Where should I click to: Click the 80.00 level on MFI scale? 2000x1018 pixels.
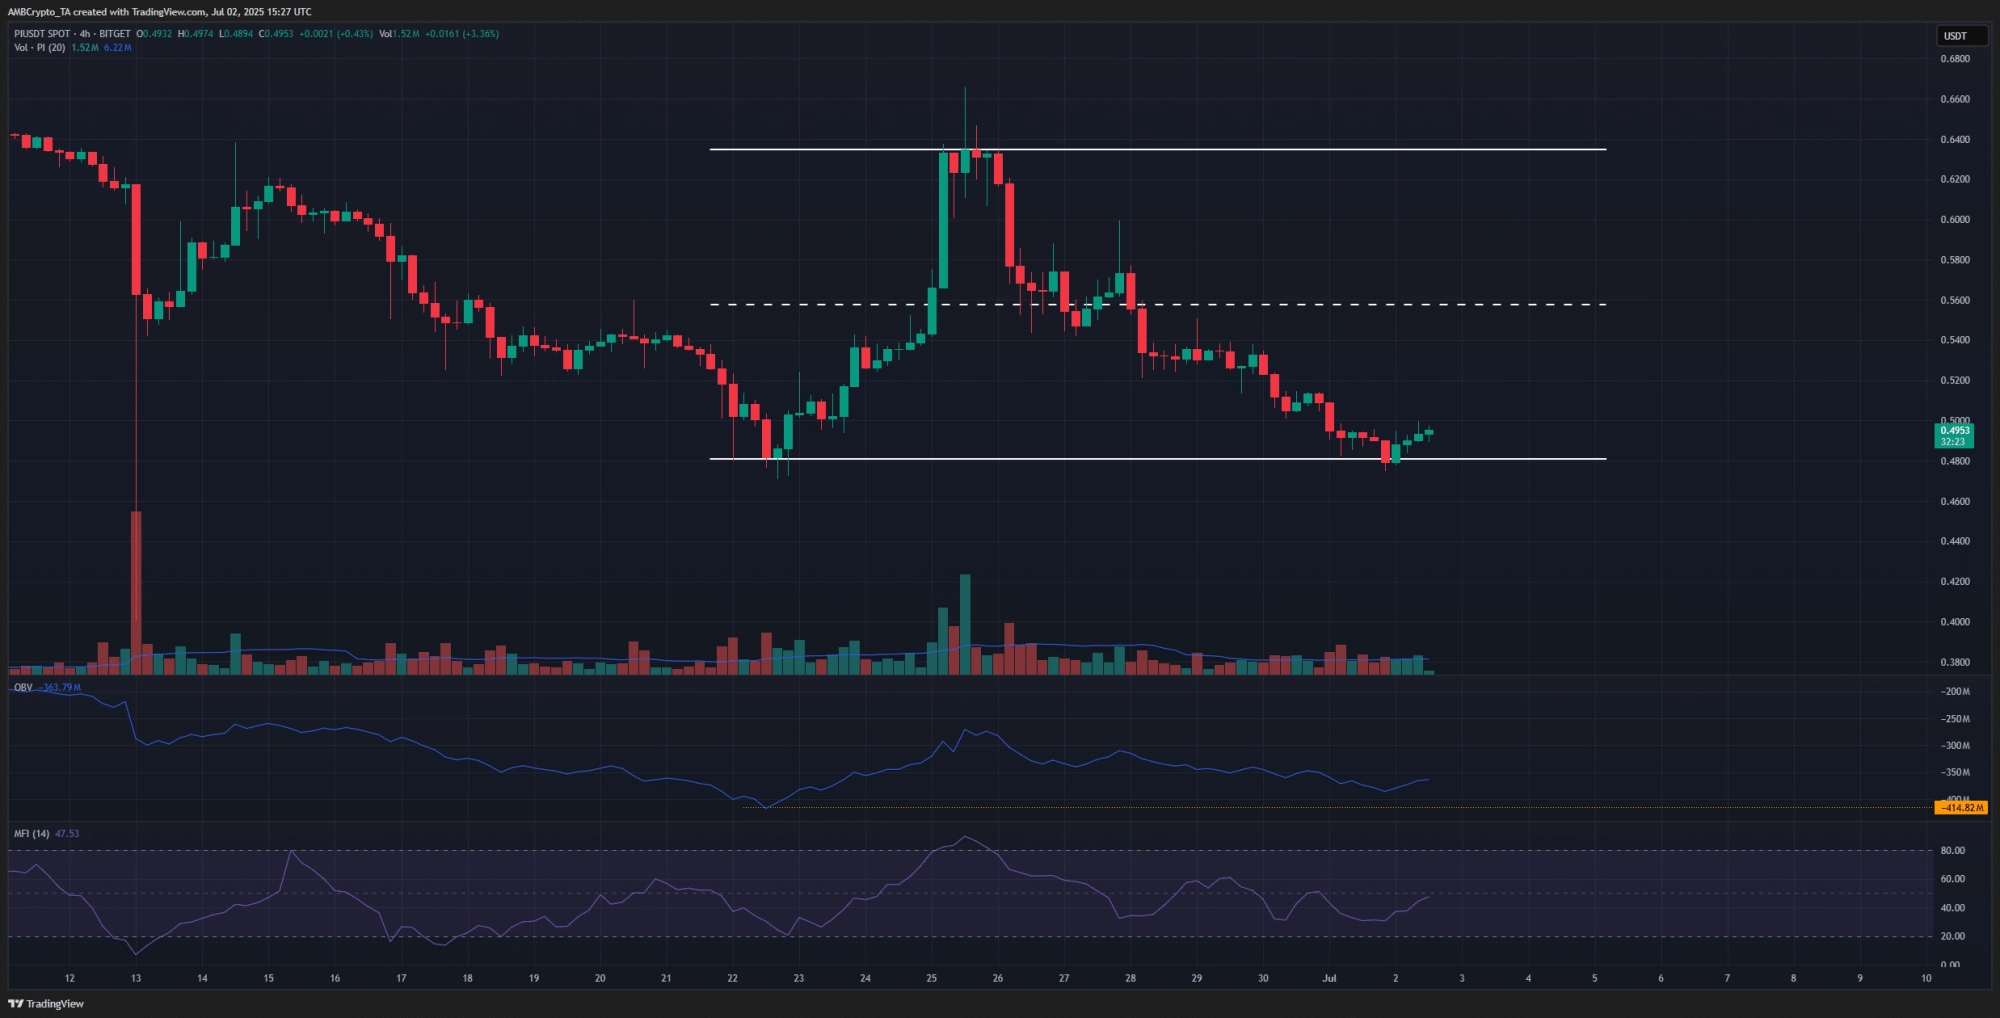coord(1952,851)
